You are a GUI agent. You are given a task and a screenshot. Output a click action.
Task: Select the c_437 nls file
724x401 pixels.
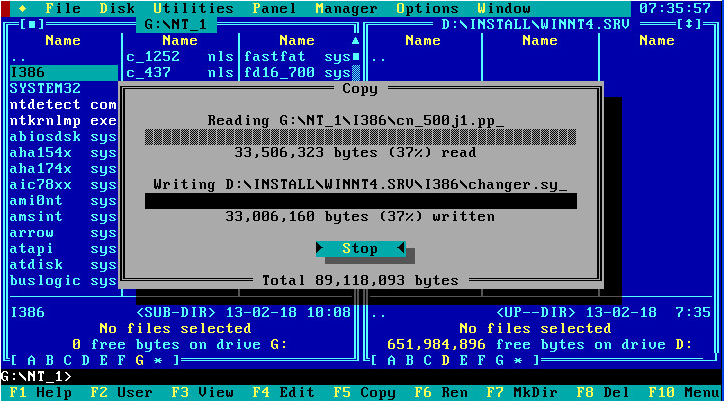point(180,73)
